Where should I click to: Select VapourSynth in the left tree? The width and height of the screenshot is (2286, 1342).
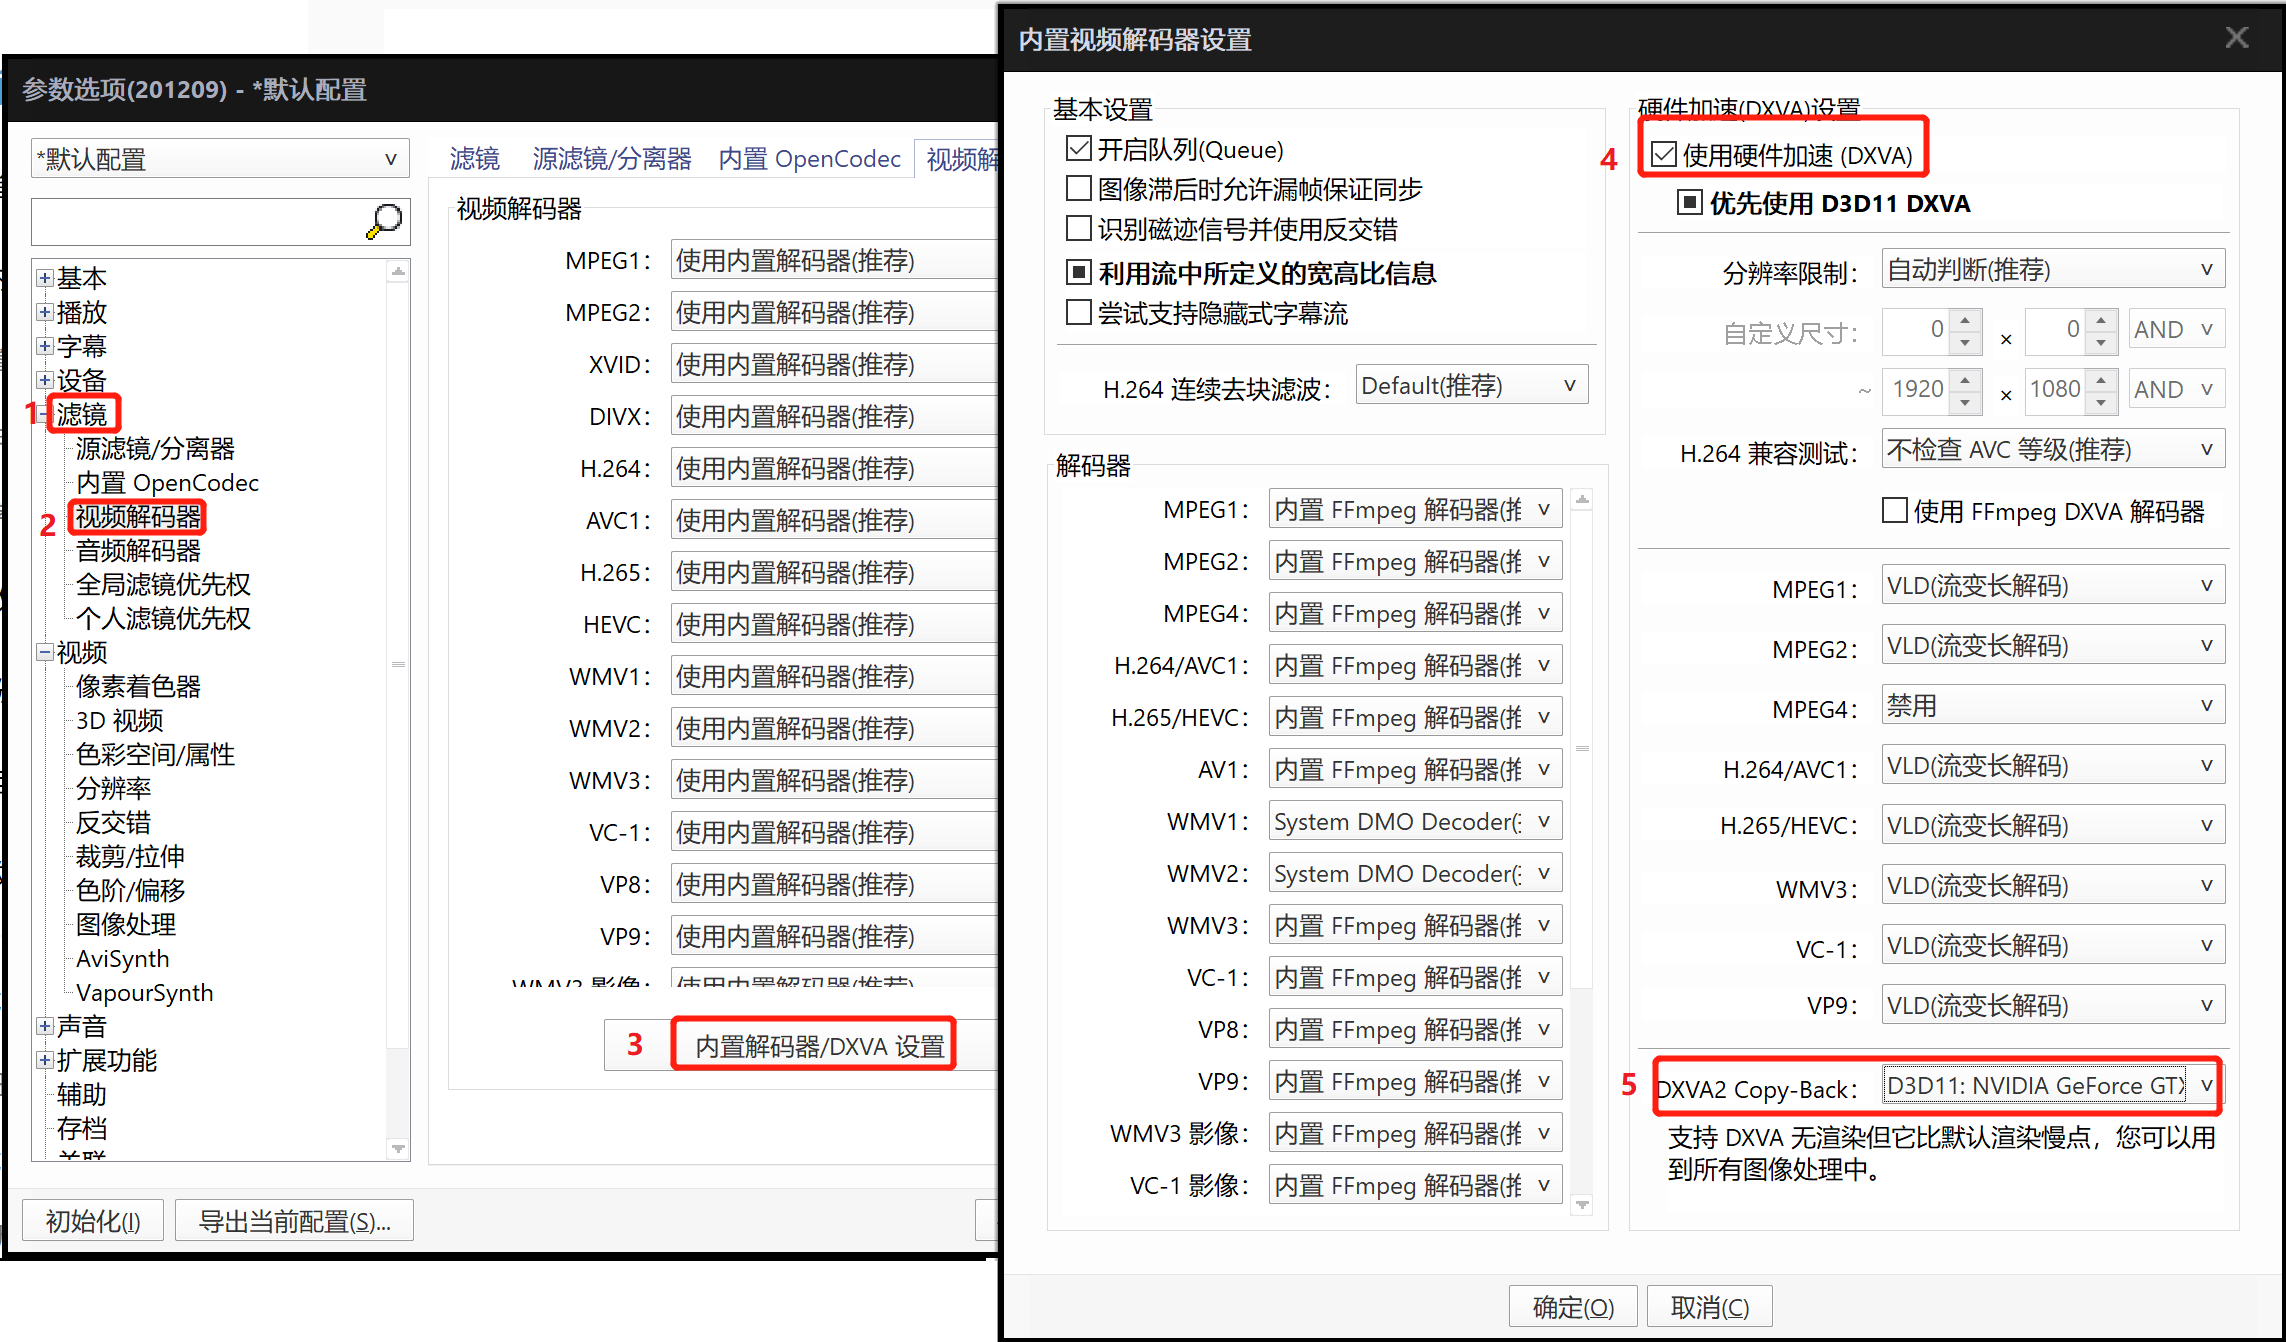144,992
